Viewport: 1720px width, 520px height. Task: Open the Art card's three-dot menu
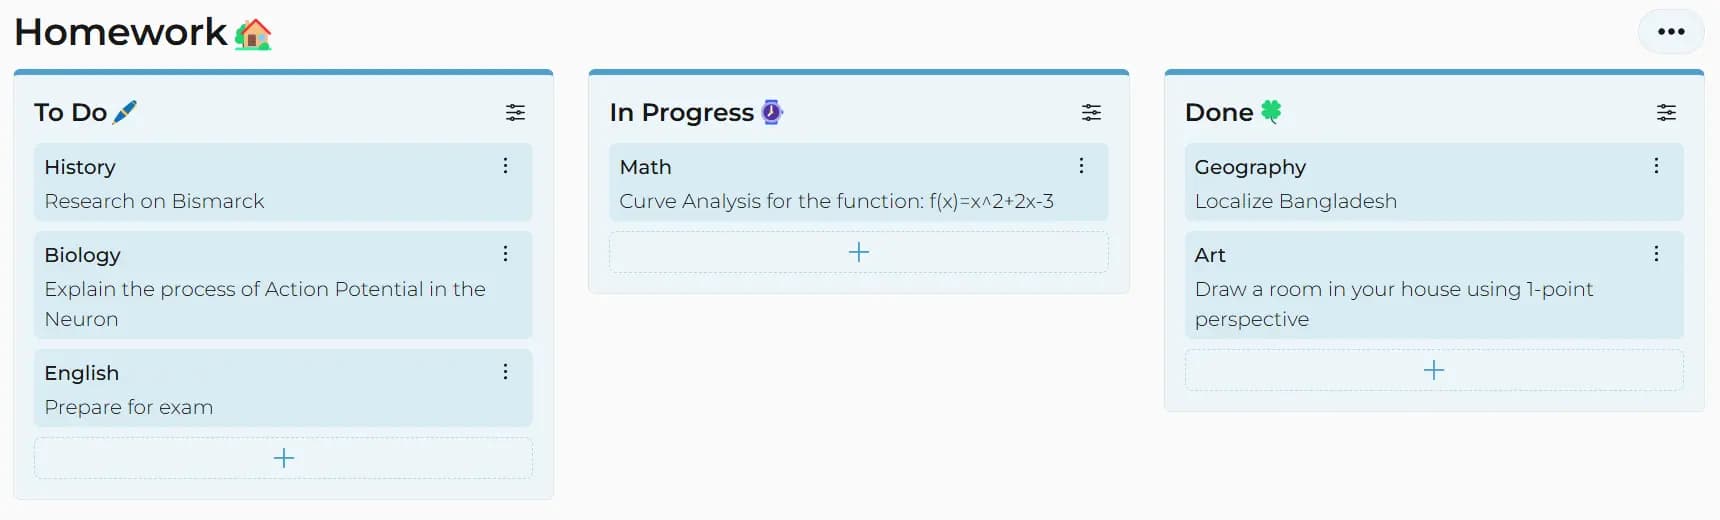(1656, 254)
